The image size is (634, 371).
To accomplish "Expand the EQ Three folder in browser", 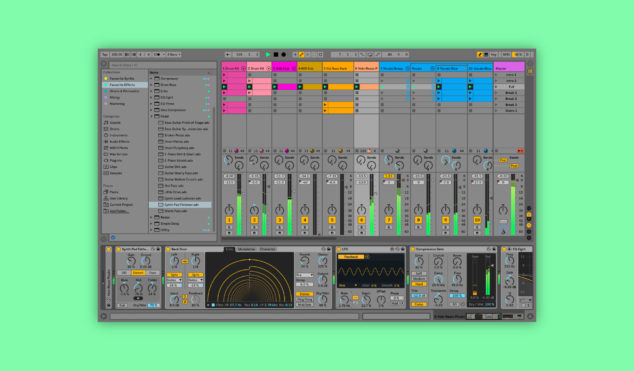I will [x=152, y=104].
